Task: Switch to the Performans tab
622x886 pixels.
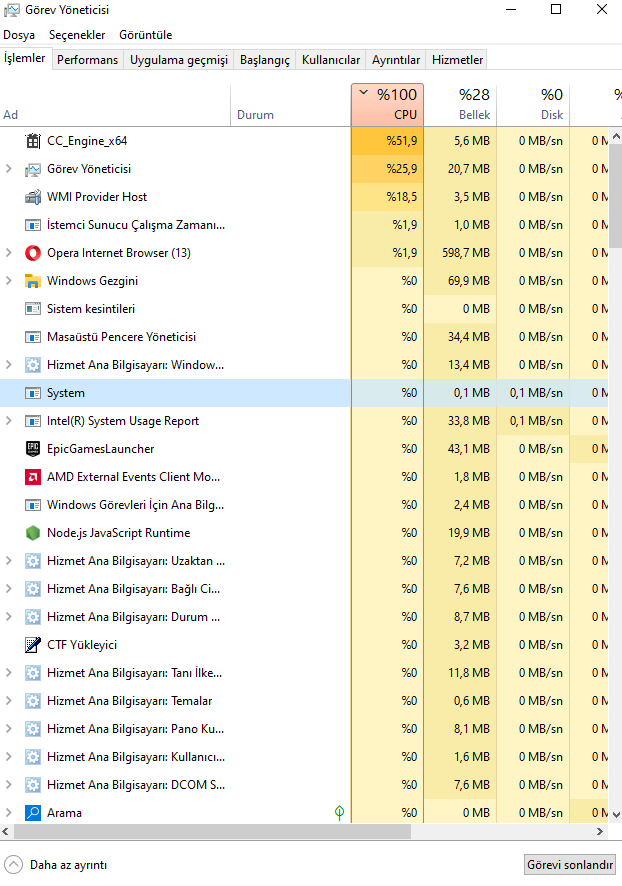Action: [88, 60]
